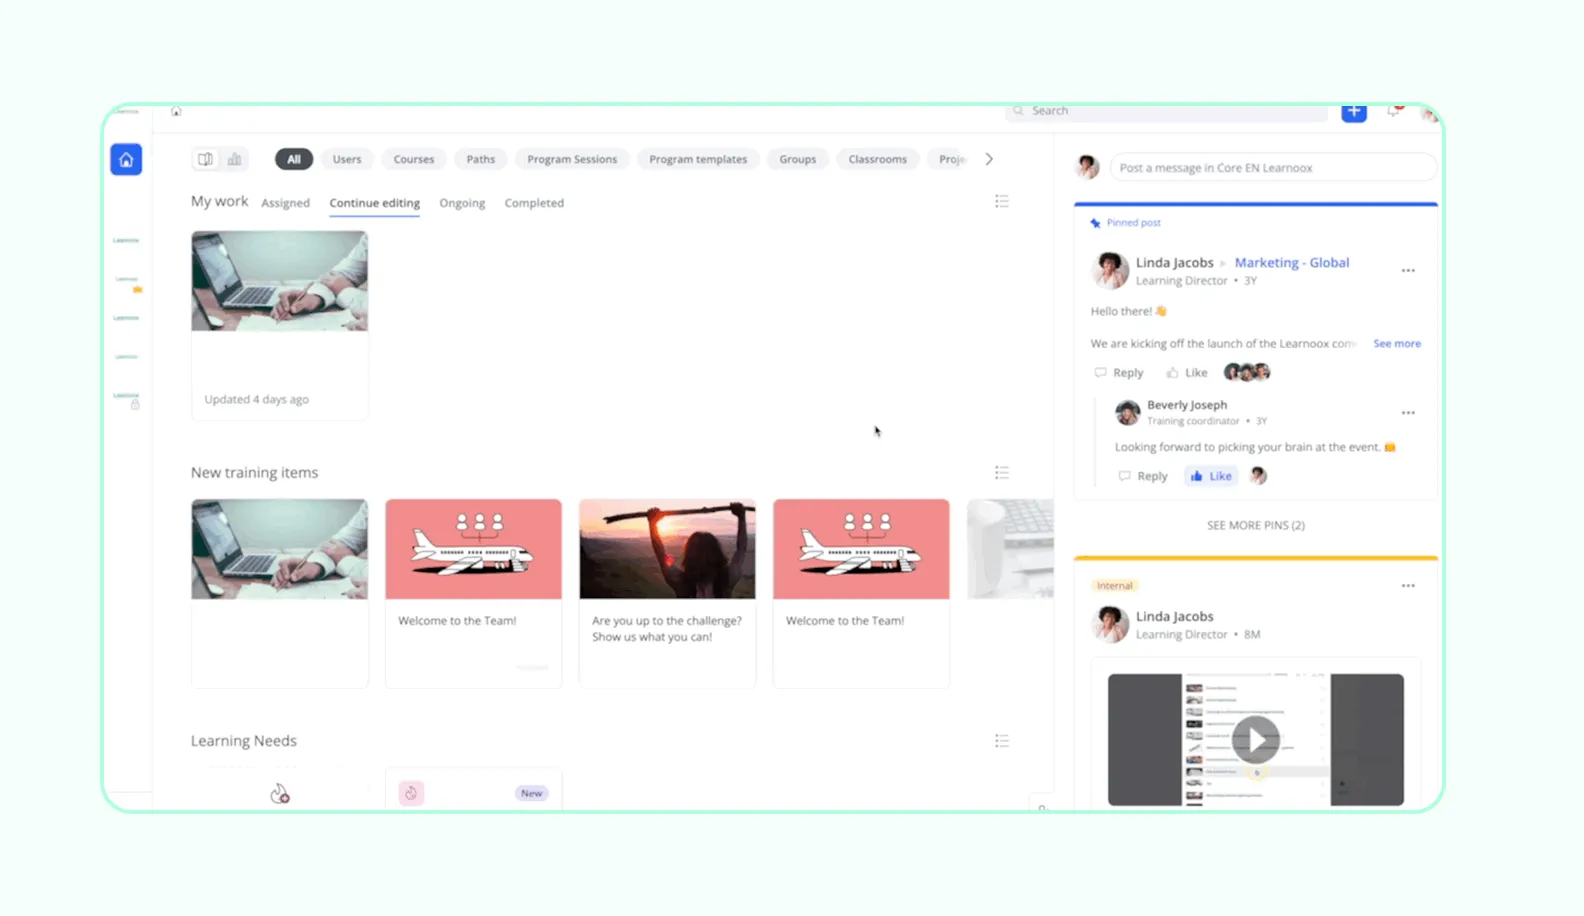Click the pink icon on the New learning need card
1584x916 pixels.
(411, 793)
